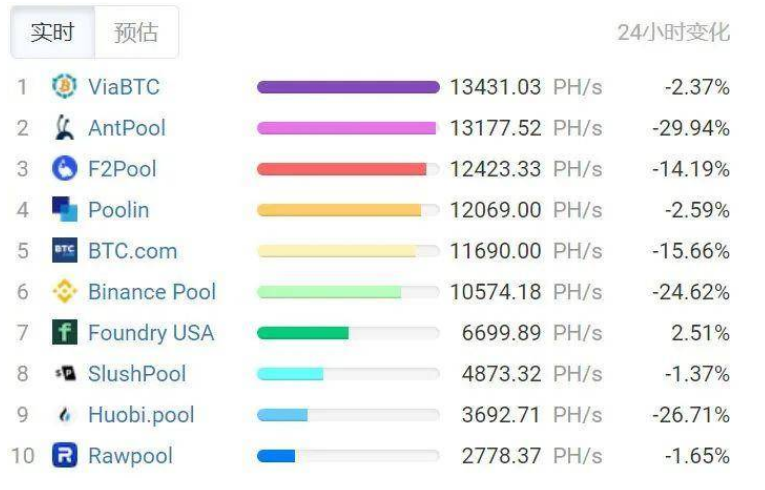This screenshot has height=490, width=765.
Task: Click the BTC.com logo icon
Action: pos(64,250)
